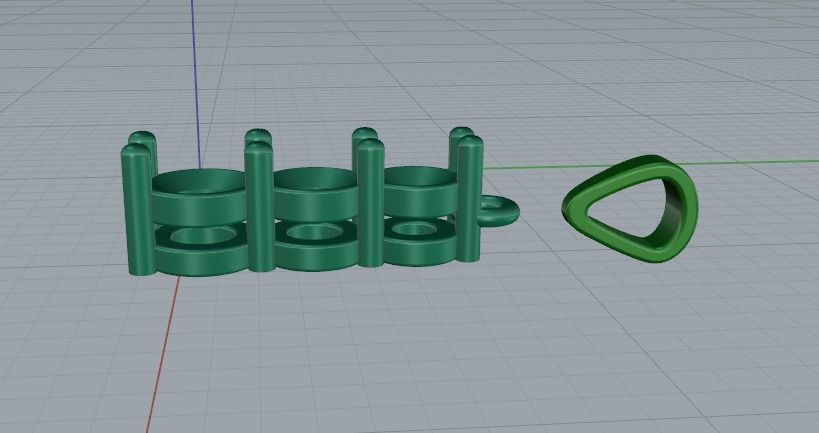The image size is (819, 433).
Task: Click the second front post from left
Action: tap(260, 207)
